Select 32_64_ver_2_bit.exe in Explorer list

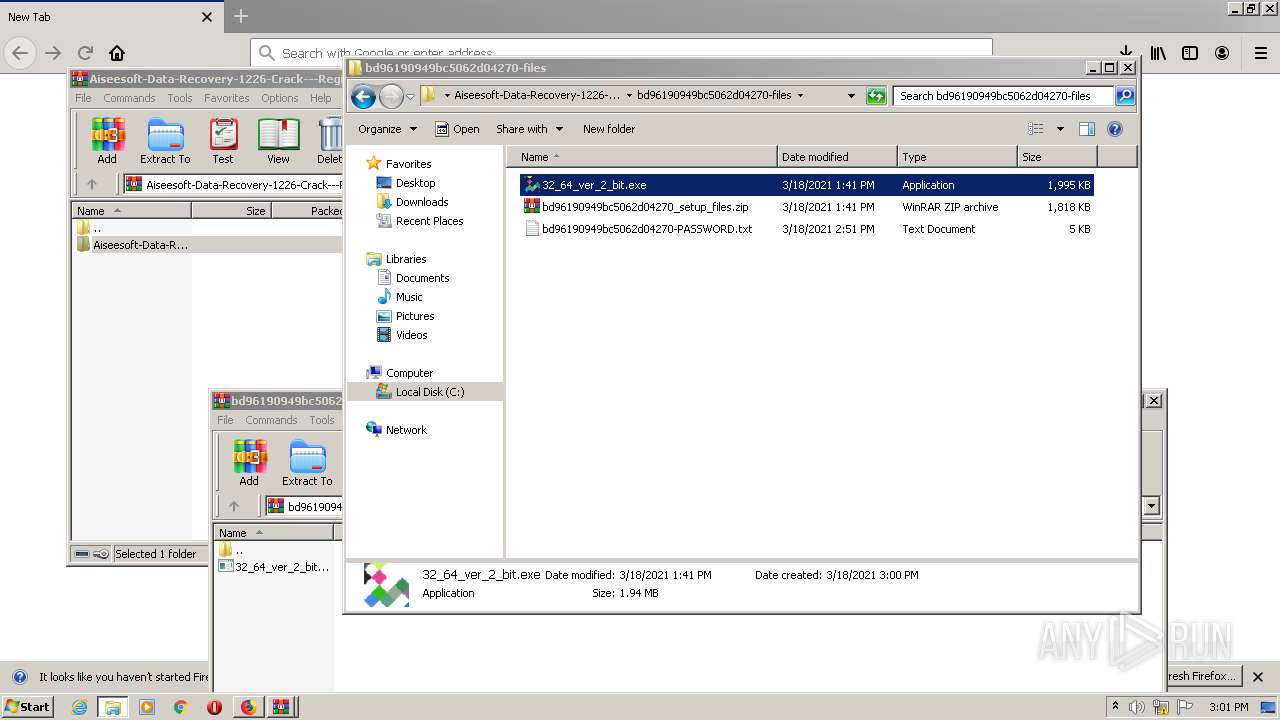(x=806, y=185)
